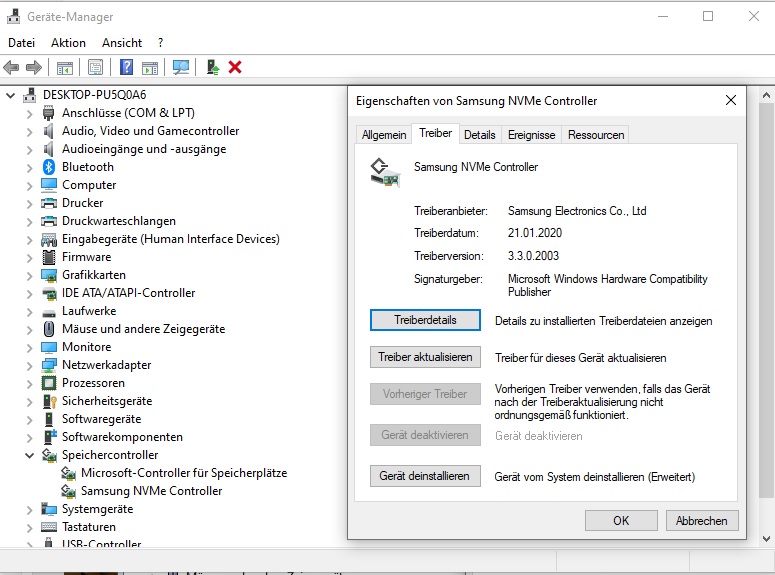This screenshot has height=575, width=775.
Task: Collapse the Speichercontroller category
Action: click(x=29, y=455)
